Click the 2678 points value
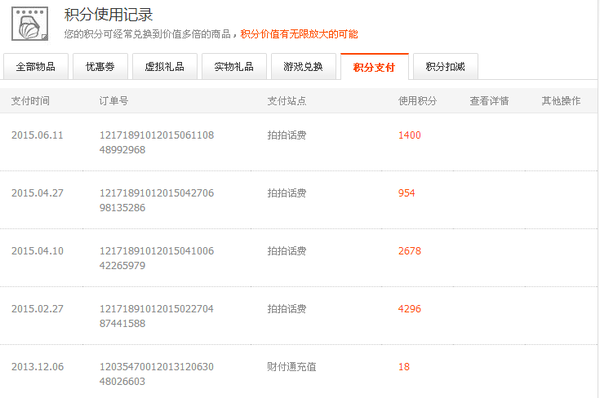Screen dimensions: 600x398 409,251
